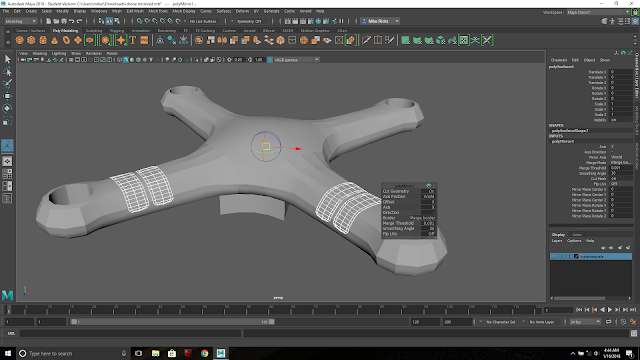Open the Mesh Tools menu

click(158, 11)
